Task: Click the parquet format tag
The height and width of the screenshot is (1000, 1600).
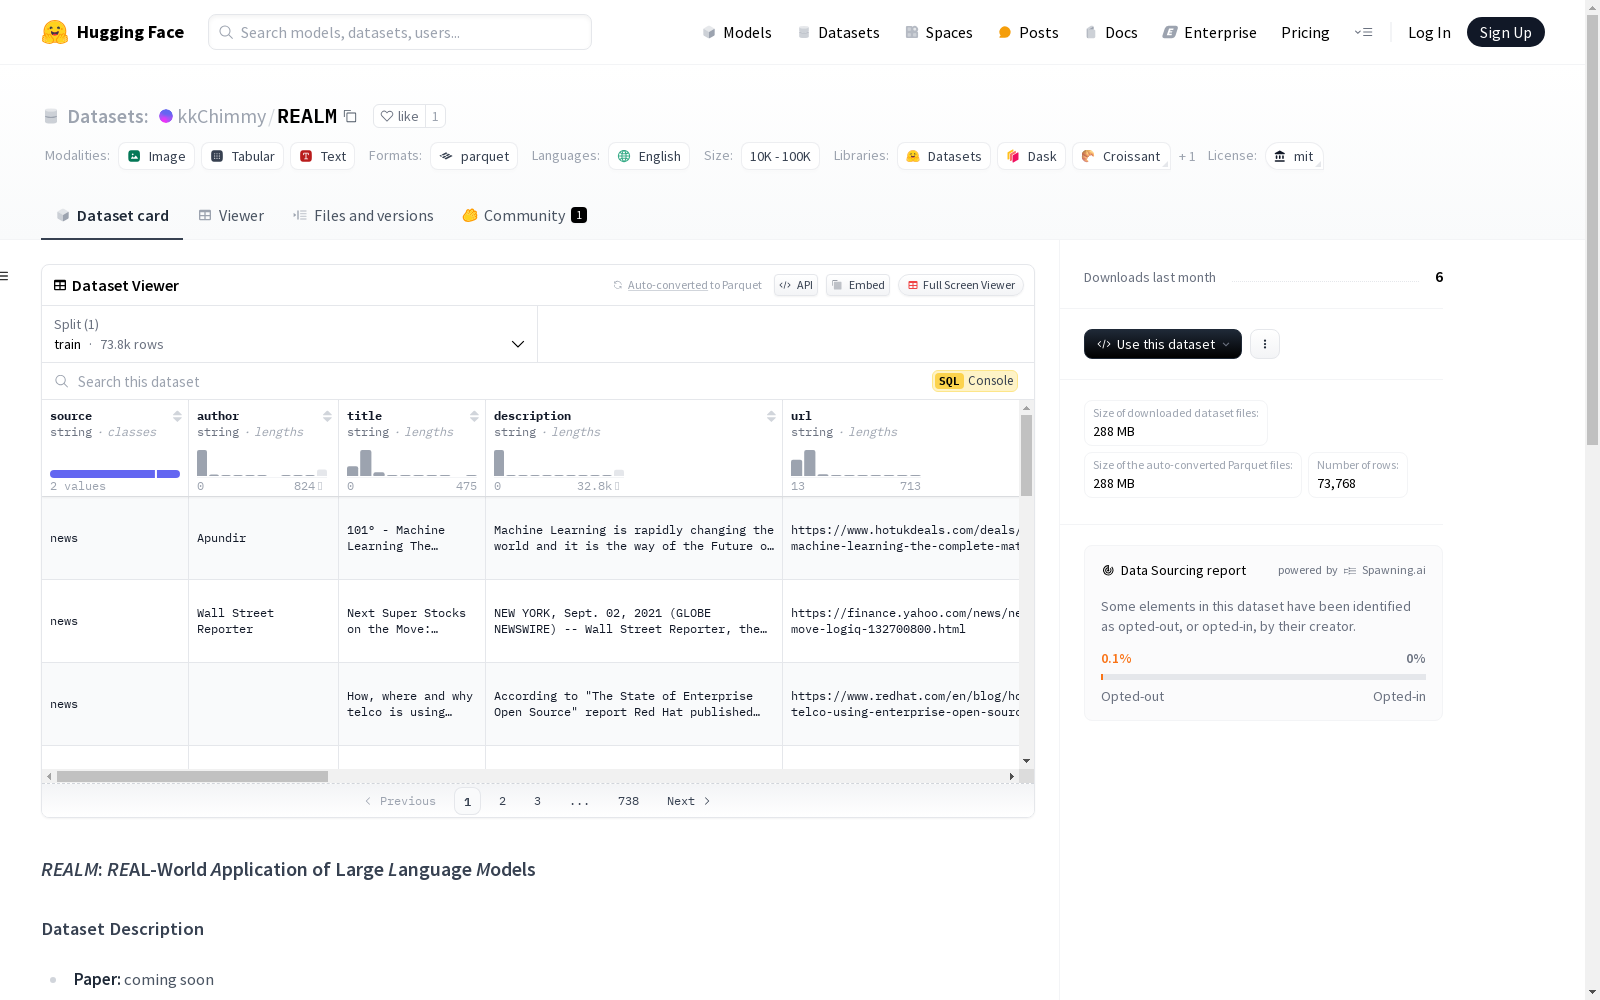Action: 474,156
